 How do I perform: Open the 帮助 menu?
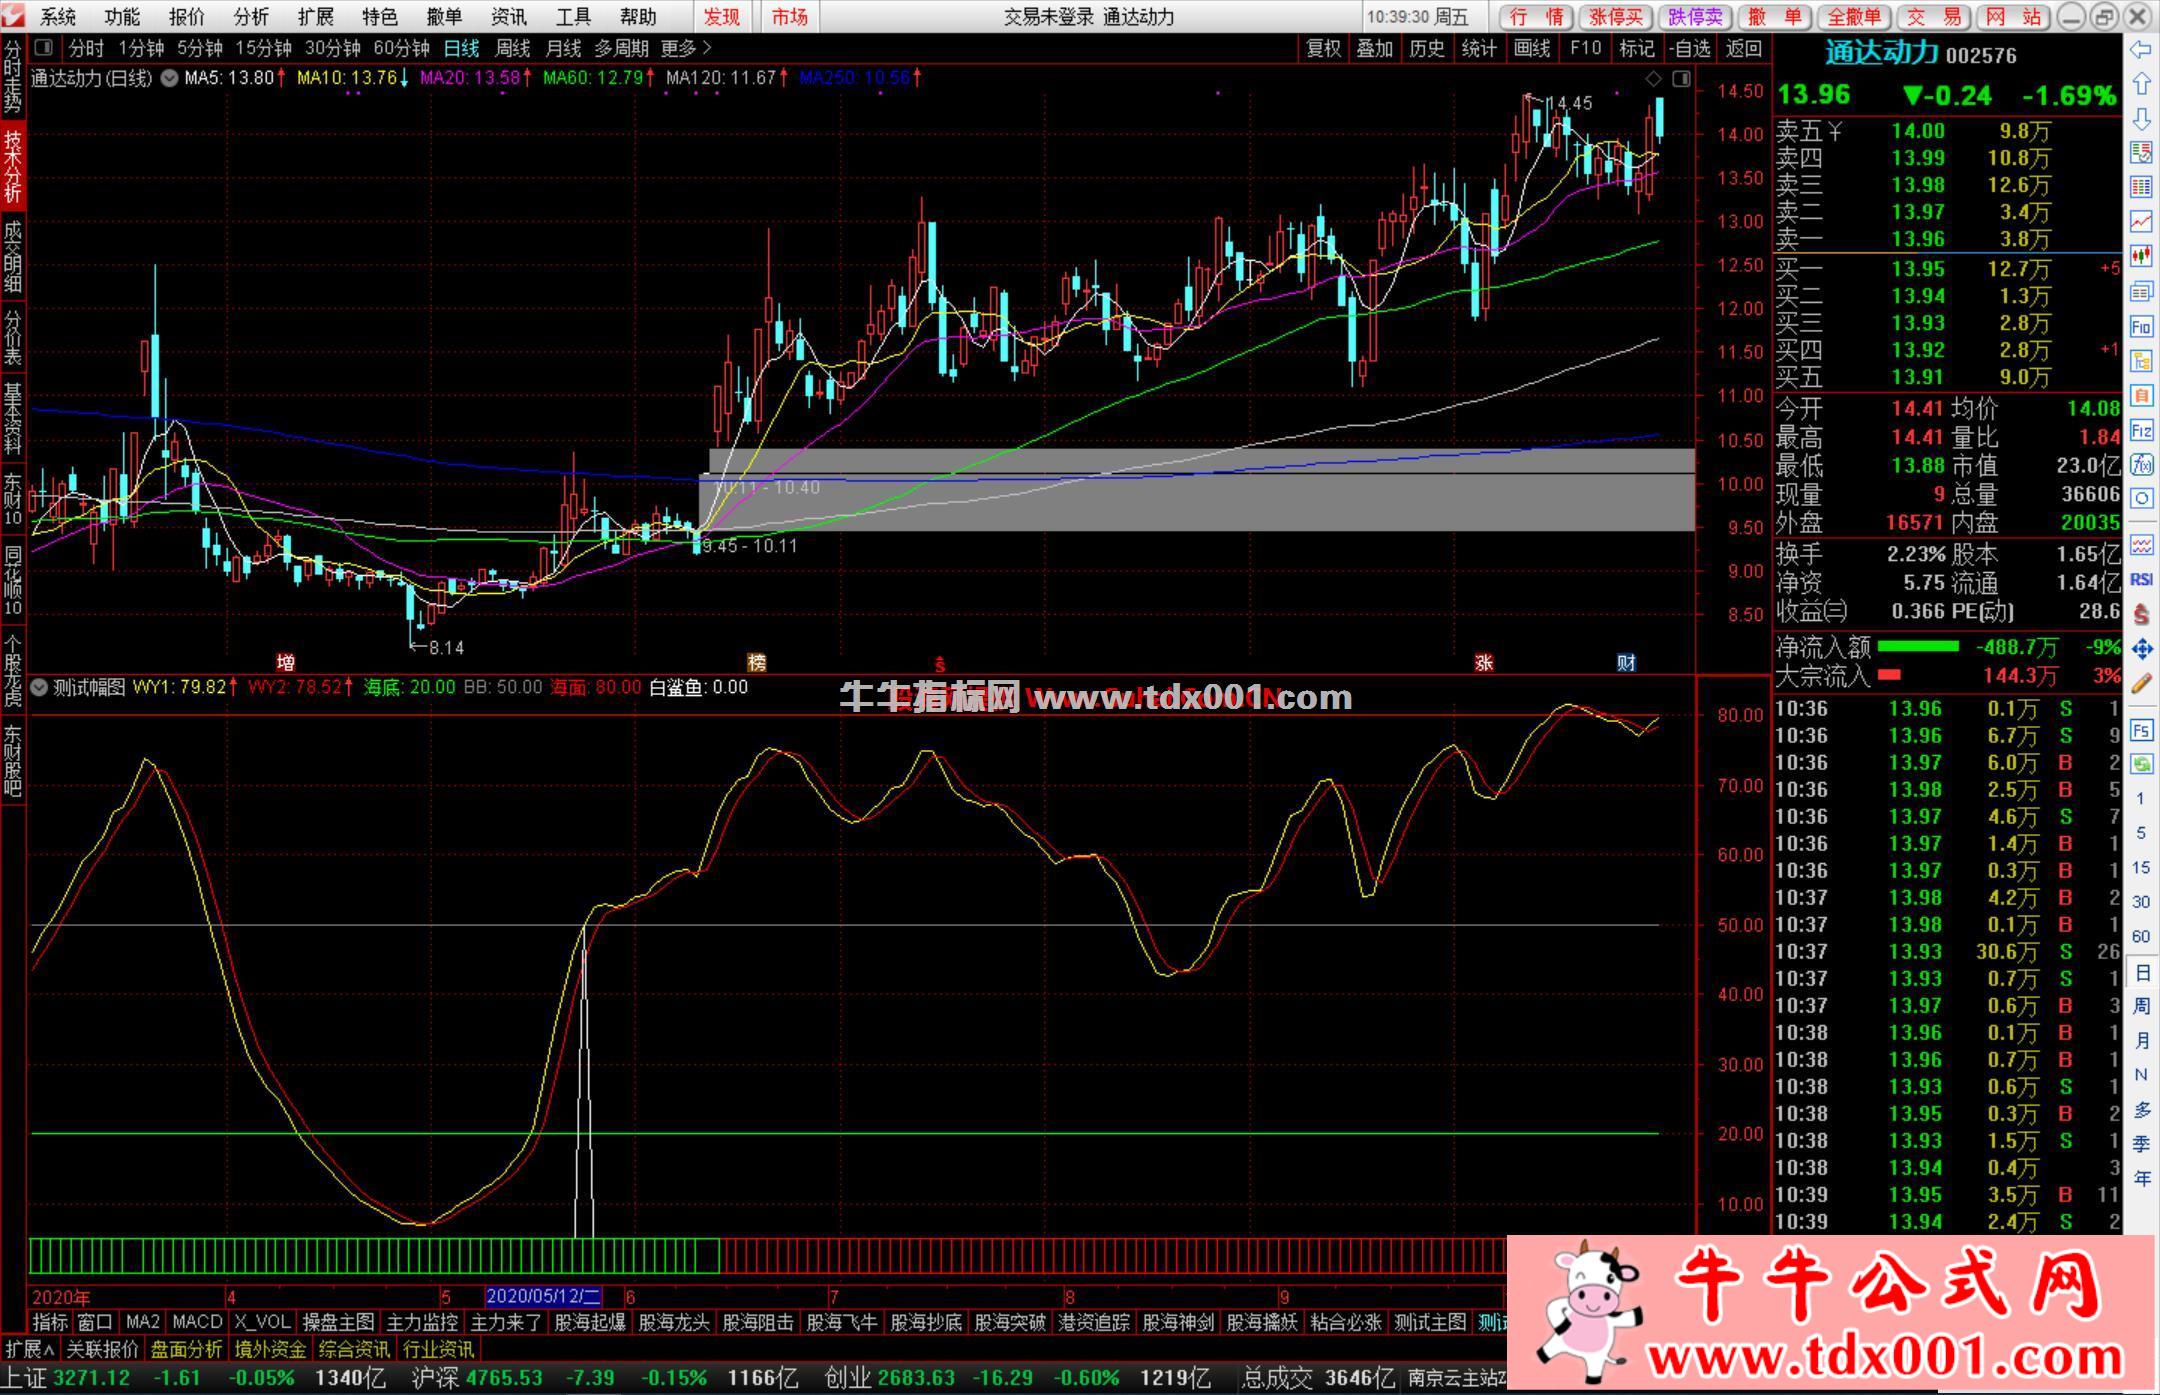pos(638,17)
